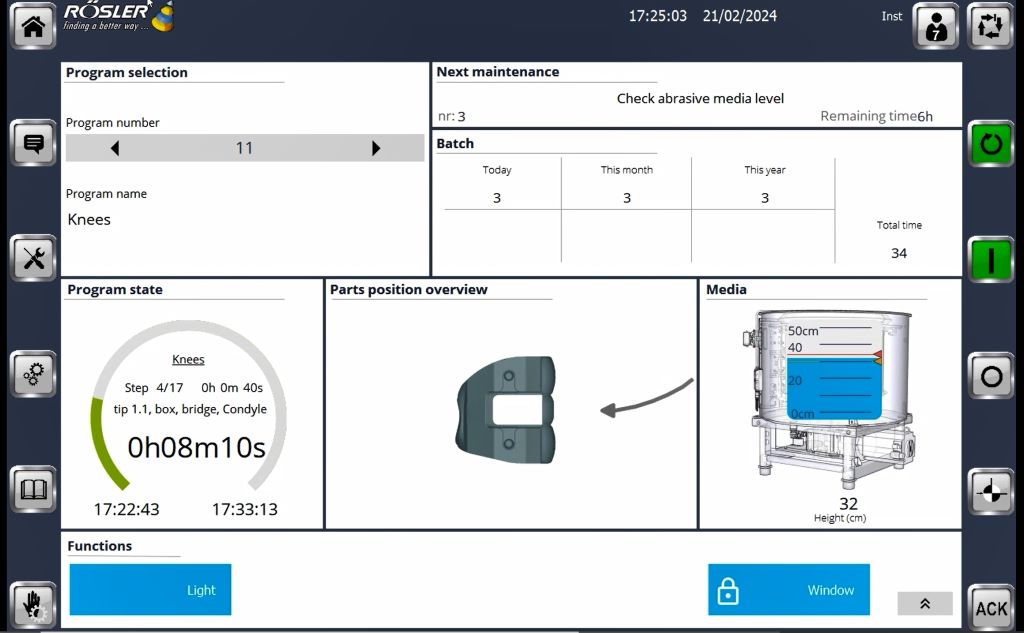Open the gears settings icon
Viewport: 1024px width, 633px height.
point(33,374)
